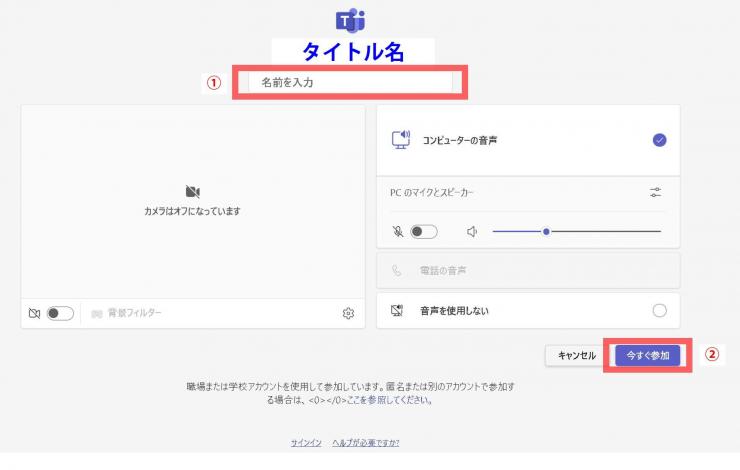This screenshot has height=470, width=740.
Task: Click the 名前を入力 name field
Action: click(350, 82)
